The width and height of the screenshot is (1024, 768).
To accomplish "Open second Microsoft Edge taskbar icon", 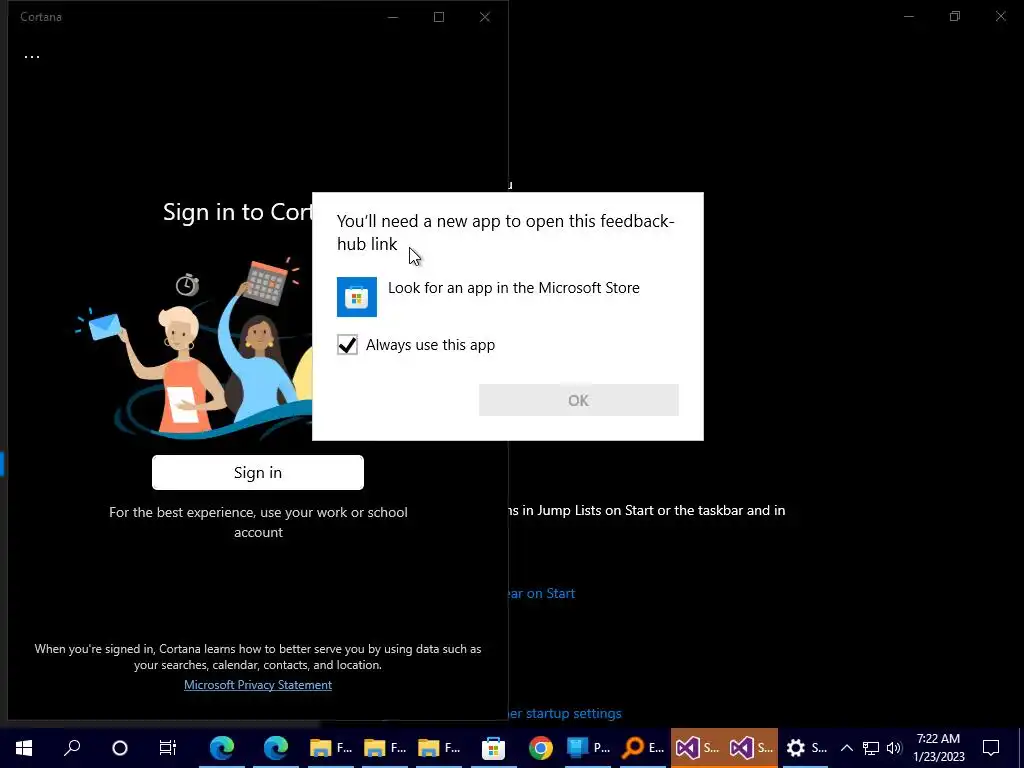I will (x=276, y=748).
